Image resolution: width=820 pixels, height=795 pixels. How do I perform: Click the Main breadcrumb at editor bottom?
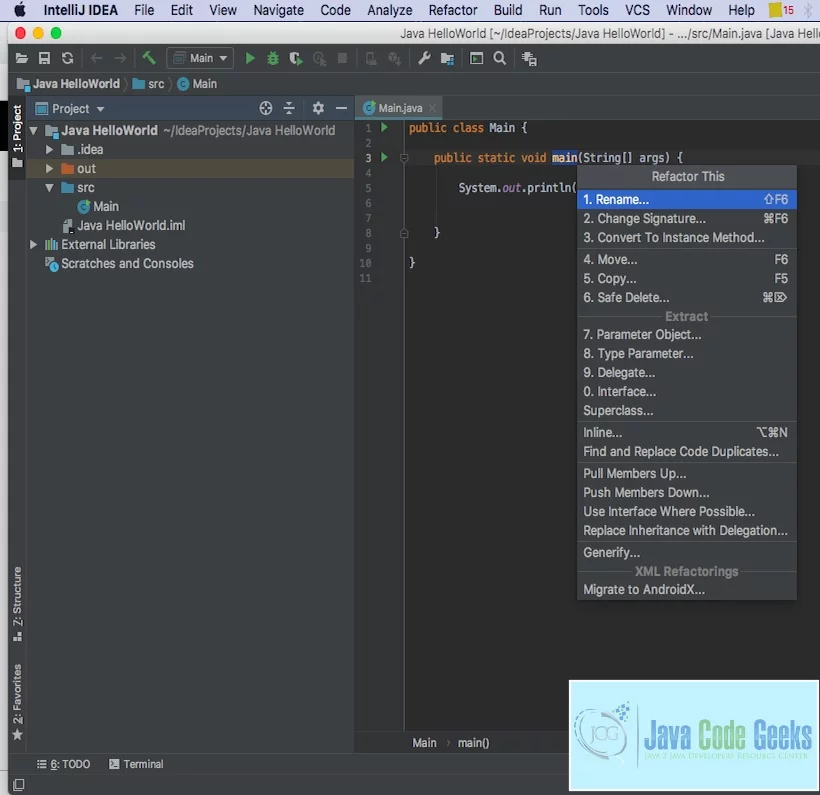[424, 743]
